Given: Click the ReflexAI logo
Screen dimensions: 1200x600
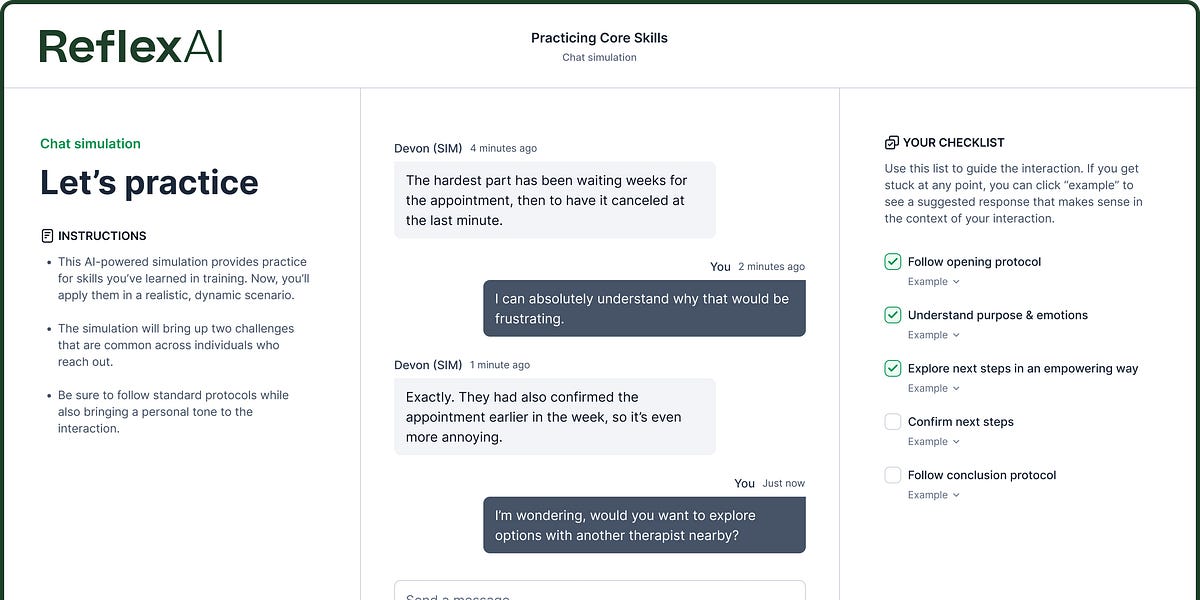Looking at the screenshot, I should pos(131,46).
